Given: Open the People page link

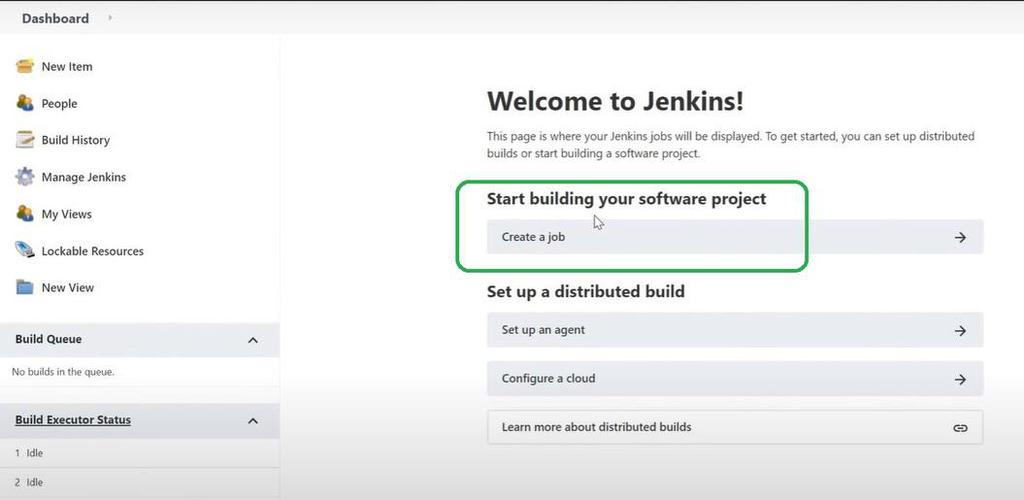Looking at the screenshot, I should 59,103.
